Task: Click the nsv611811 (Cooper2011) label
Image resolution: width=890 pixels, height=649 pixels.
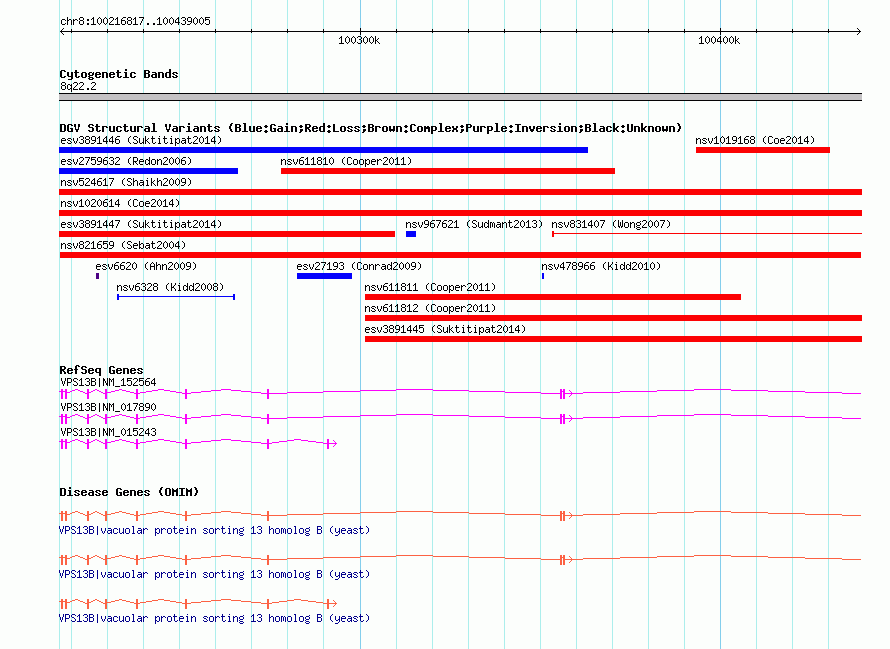Action: point(430,287)
